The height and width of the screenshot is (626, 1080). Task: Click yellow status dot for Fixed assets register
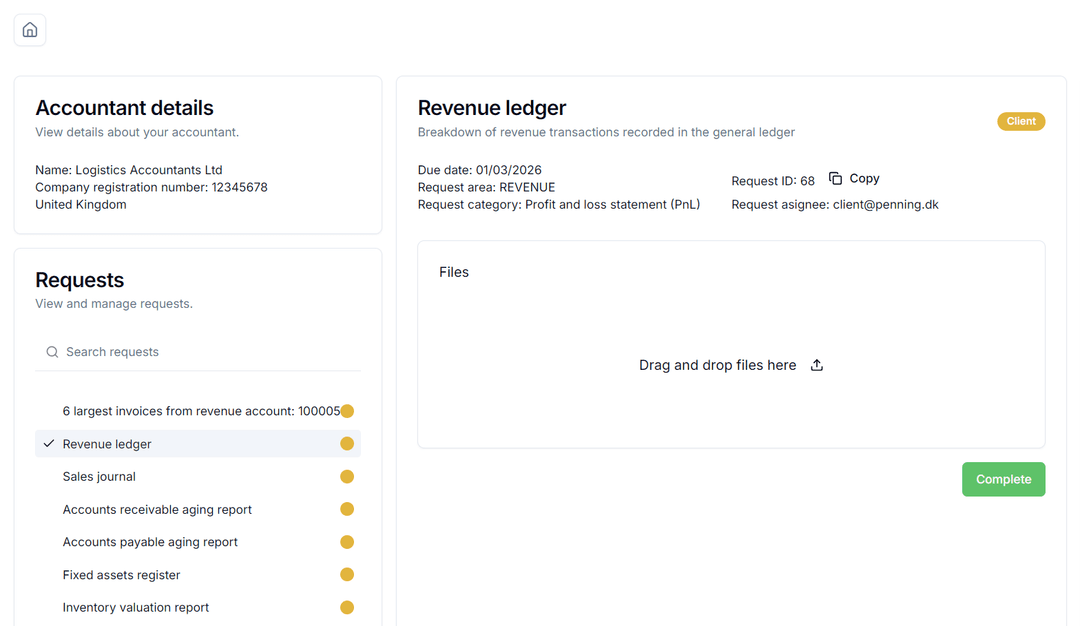(x=347, y=575)
